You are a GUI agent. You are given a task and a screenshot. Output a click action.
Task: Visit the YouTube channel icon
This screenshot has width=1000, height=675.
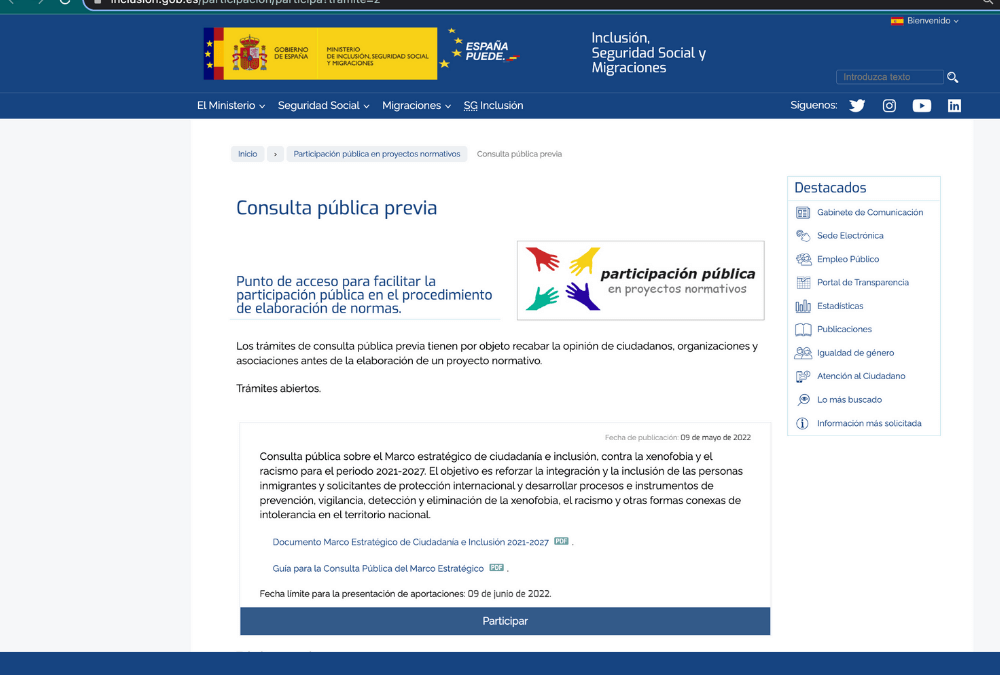922,106
